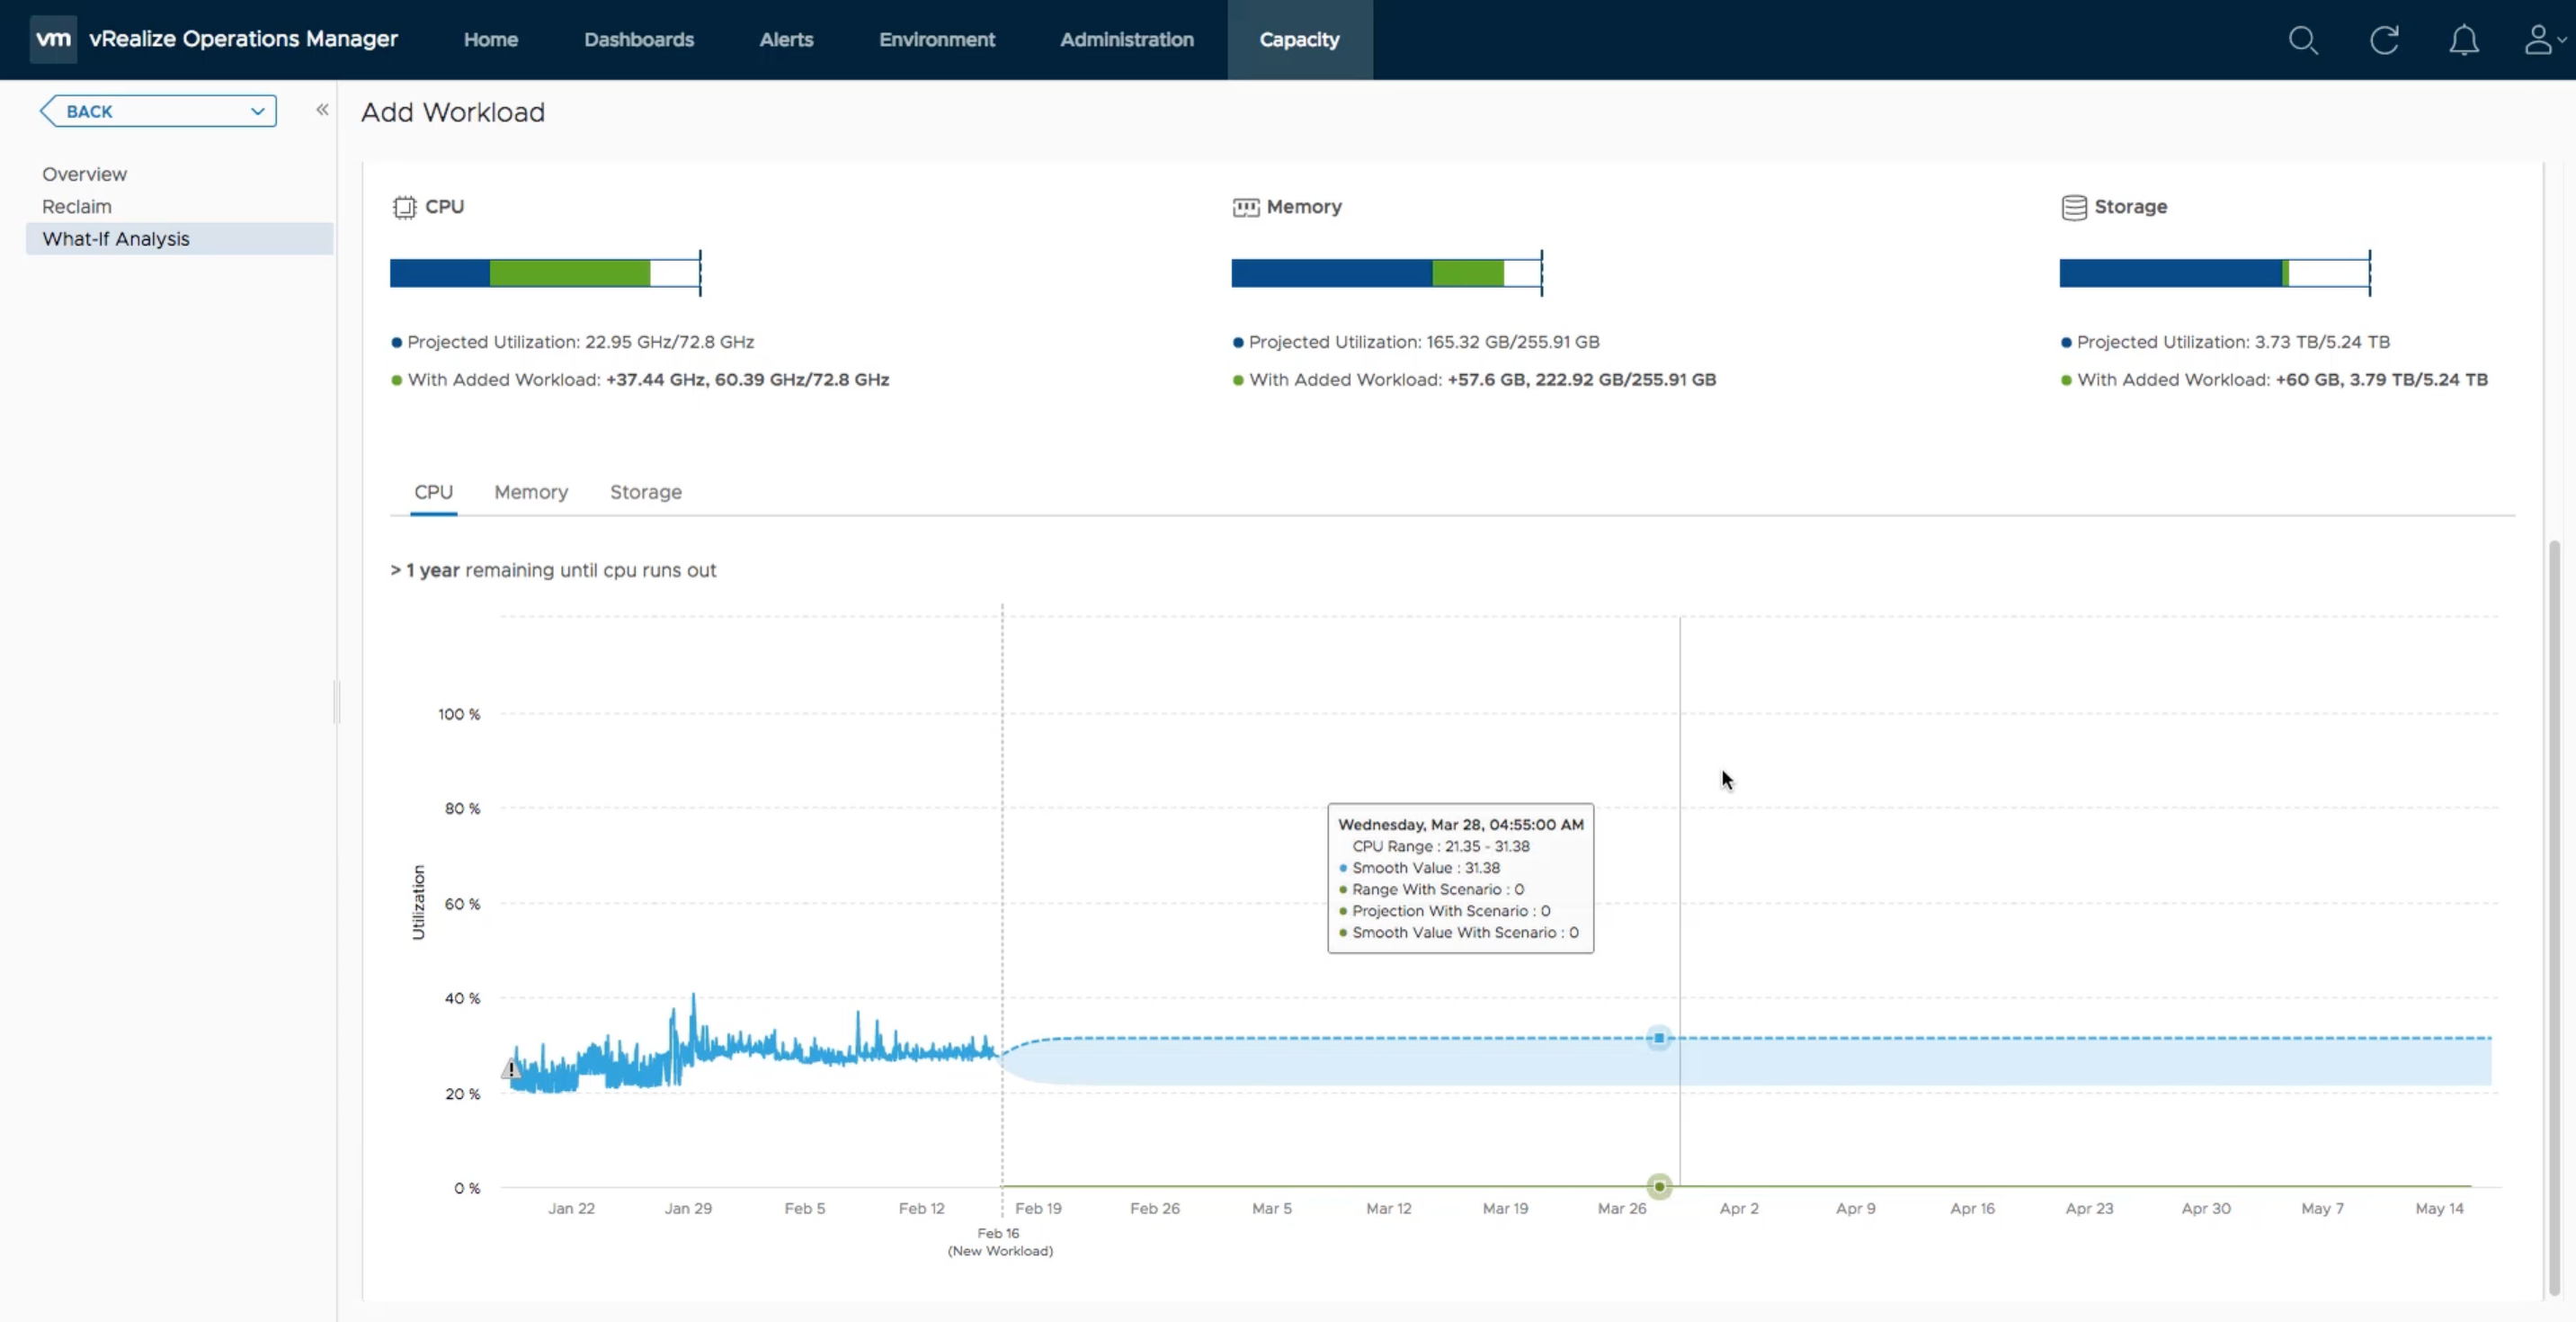Click tooltip Projection With Scenario : 0
2576x1322 pixels.
(x=1451, y=911)
